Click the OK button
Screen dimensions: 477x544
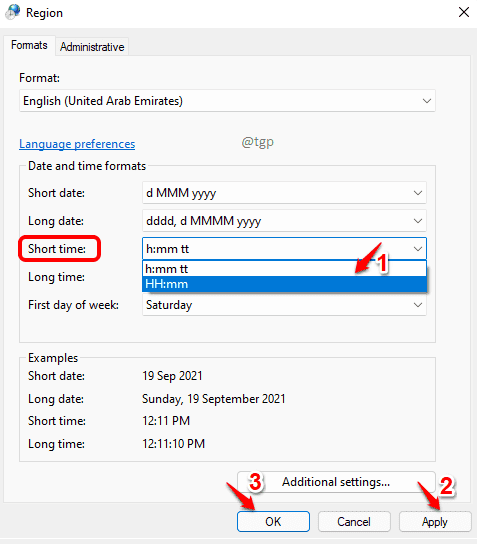click(273, 521)
